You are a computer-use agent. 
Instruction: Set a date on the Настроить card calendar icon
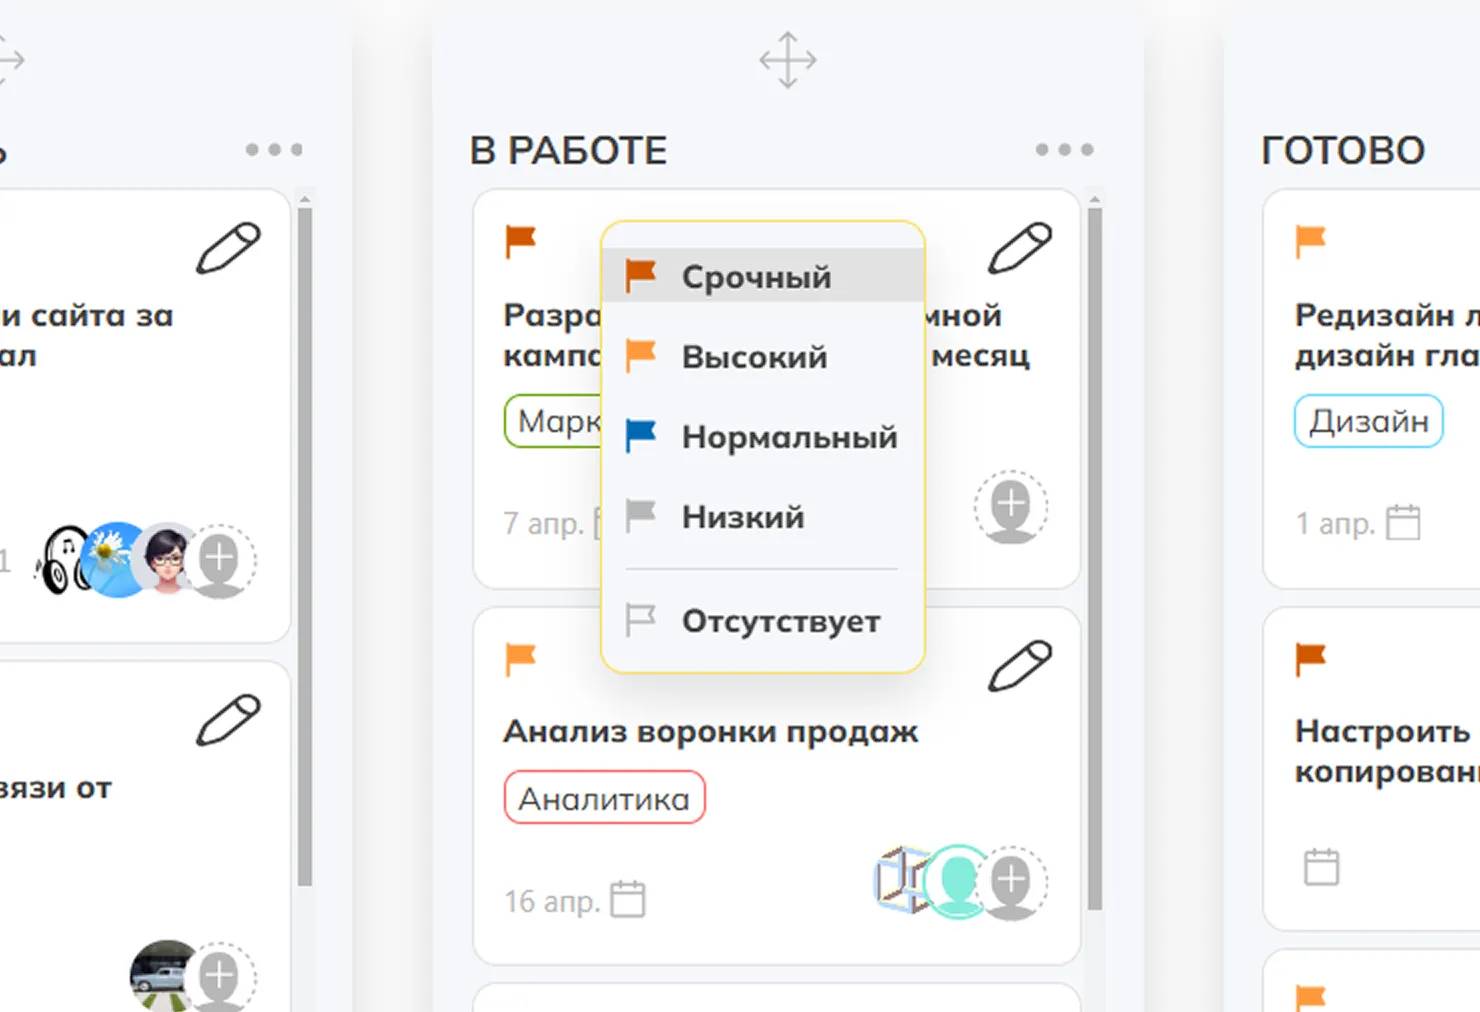(1321, 867)
